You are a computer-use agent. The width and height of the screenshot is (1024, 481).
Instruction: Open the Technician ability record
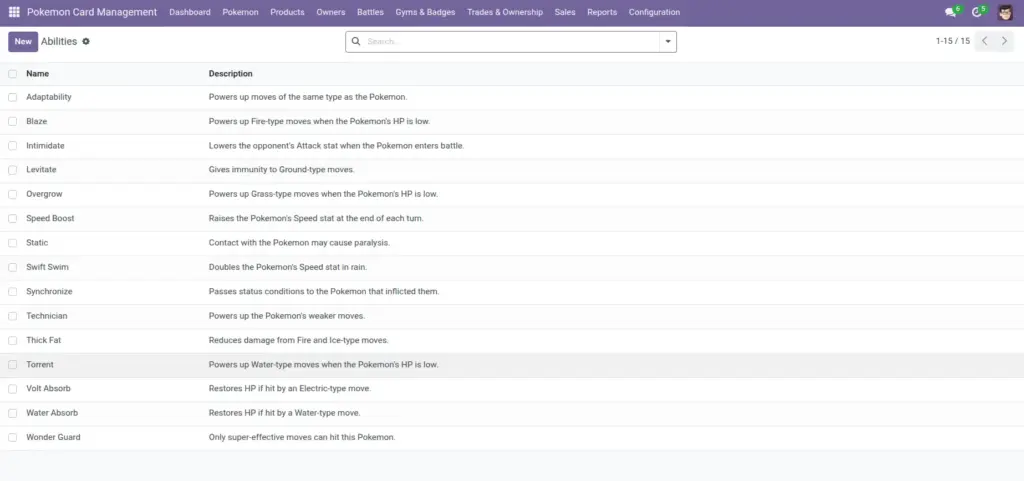(46, 316)
